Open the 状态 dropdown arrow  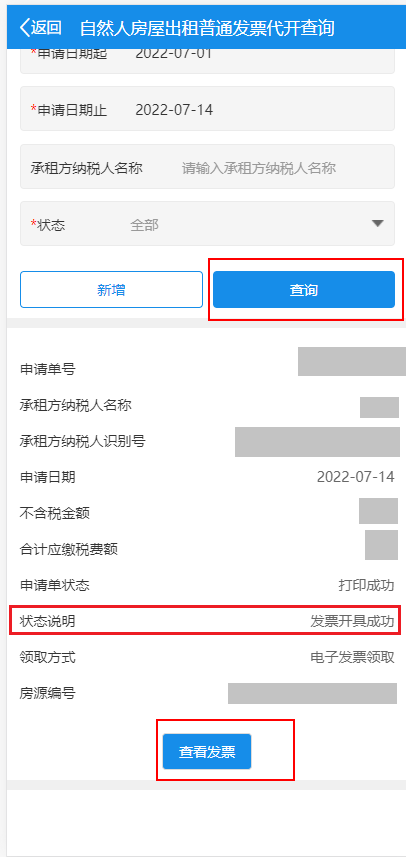[x=378, y=224]
